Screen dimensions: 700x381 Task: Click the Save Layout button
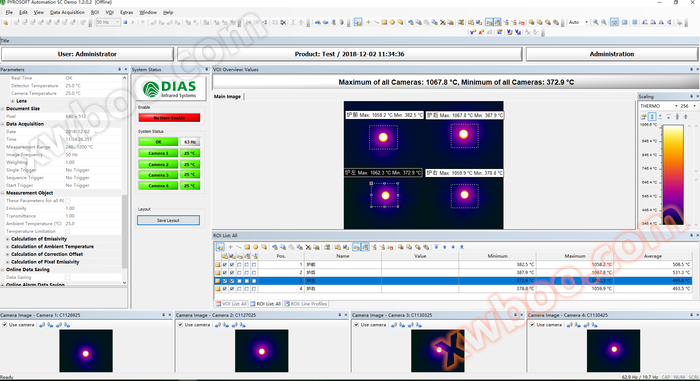point(168,220)
